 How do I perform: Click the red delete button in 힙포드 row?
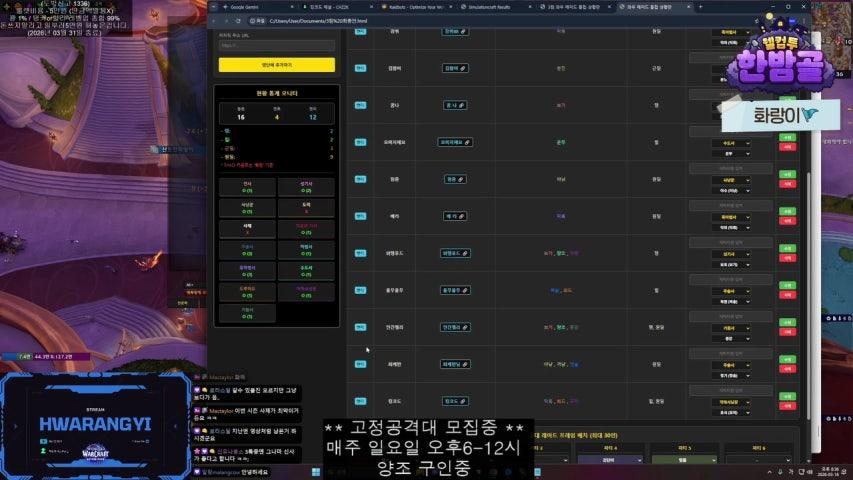pos(787,406)
